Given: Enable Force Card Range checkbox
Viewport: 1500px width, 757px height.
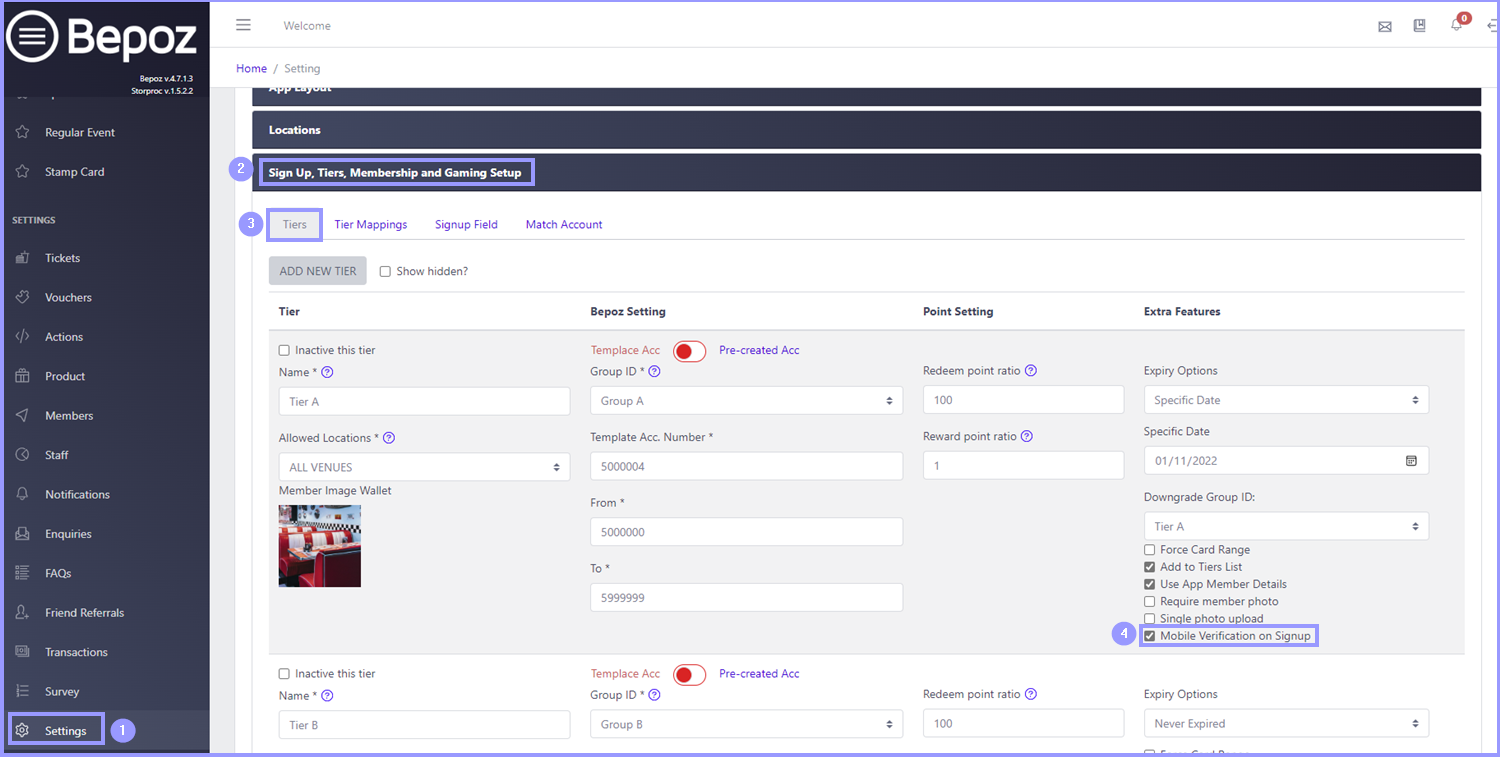Looking at the screenshot, I should tap(1150, 550).
